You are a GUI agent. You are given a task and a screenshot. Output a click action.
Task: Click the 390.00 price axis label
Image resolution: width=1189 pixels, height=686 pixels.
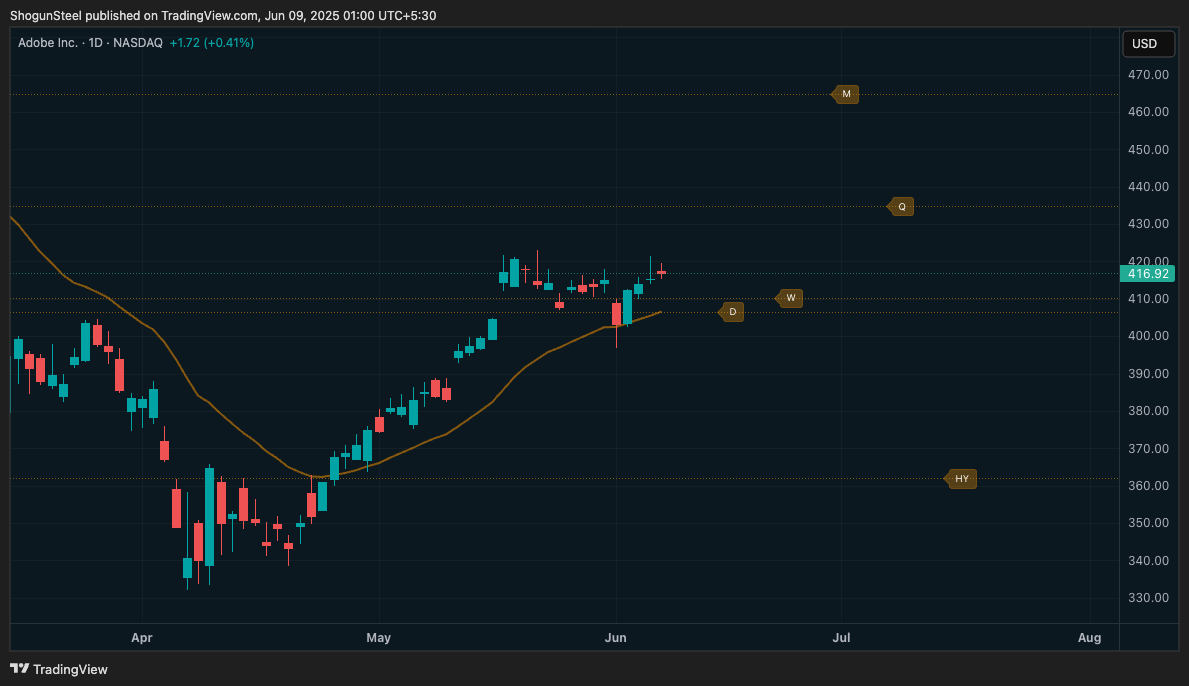tap(1148, 374)
